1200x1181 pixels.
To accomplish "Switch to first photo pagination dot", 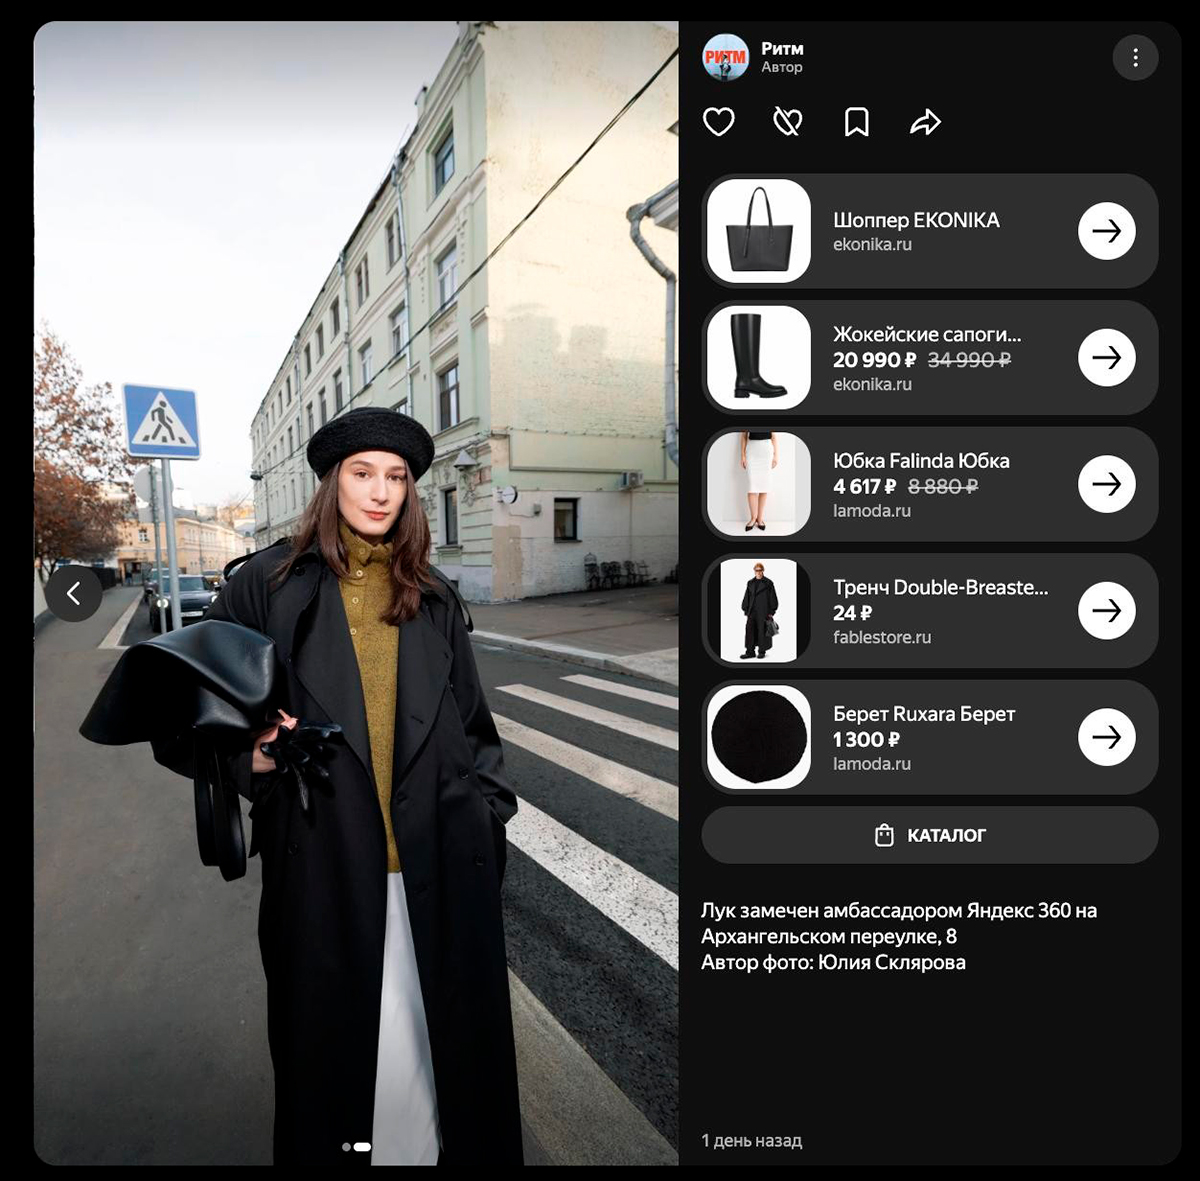I will (x=346, y=1147).
